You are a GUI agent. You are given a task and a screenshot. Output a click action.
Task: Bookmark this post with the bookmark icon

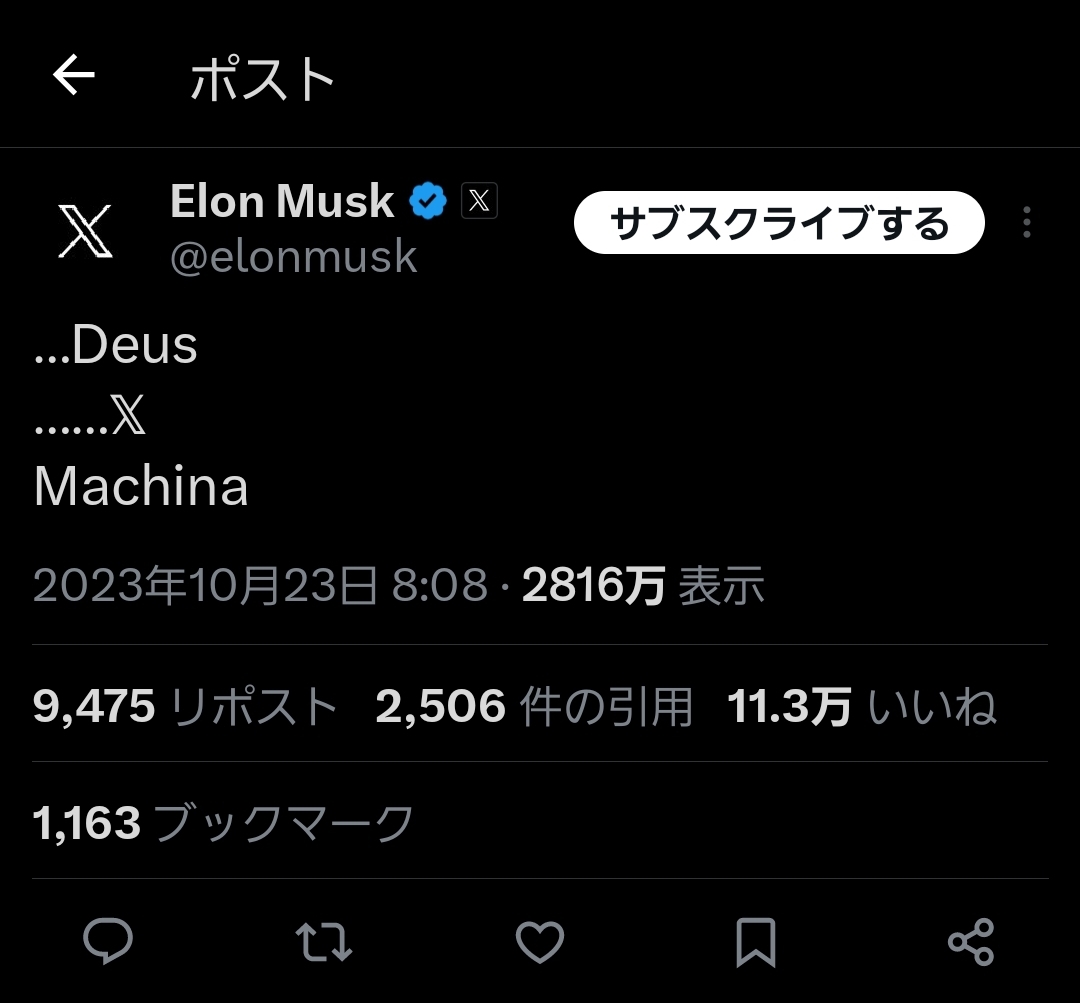(x=755, y=941)
